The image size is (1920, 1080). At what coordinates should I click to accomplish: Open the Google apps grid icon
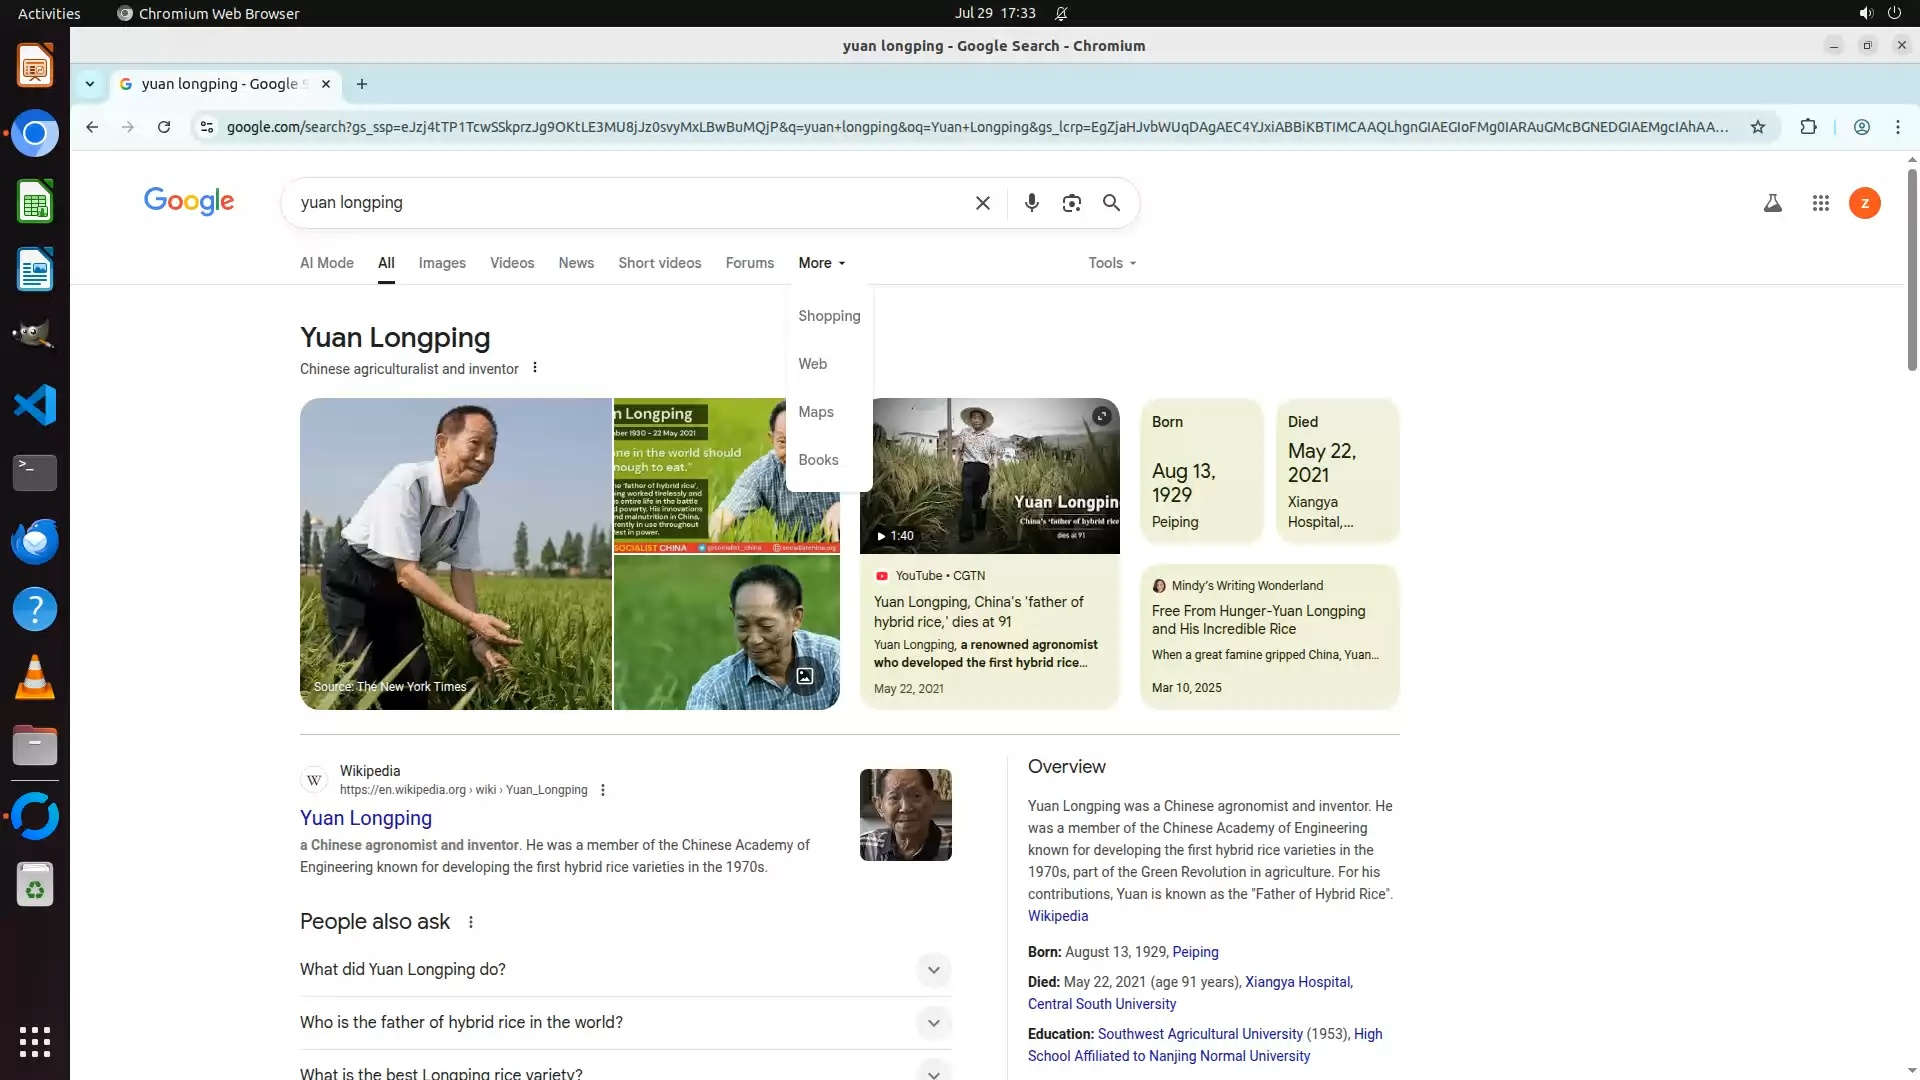(1820, 203)
